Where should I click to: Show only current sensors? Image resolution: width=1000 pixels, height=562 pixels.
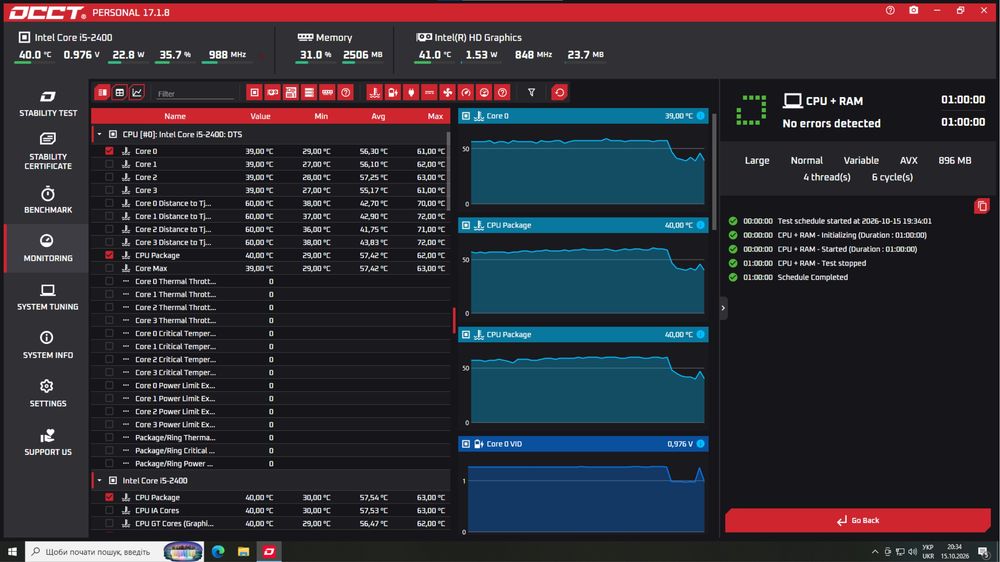429,92
